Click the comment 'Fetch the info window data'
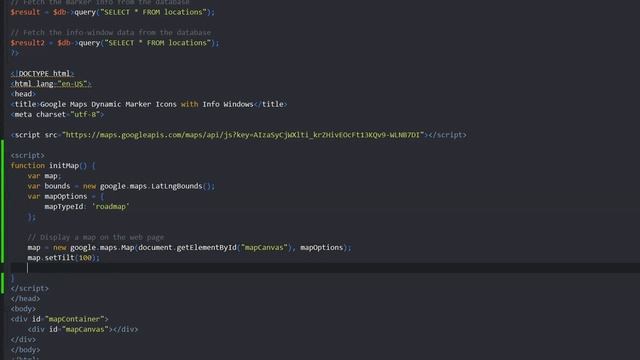 pos(111,33)
